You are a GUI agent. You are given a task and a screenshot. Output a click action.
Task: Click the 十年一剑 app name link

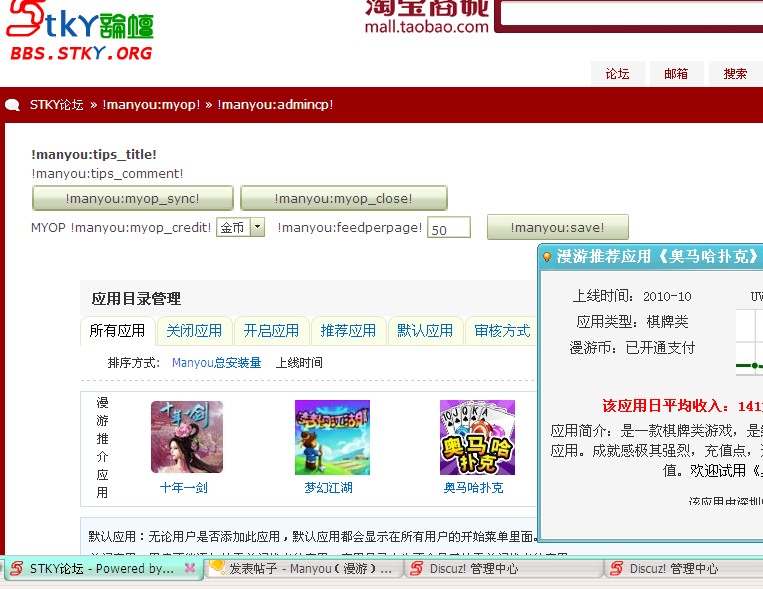(x=183, y=487)
